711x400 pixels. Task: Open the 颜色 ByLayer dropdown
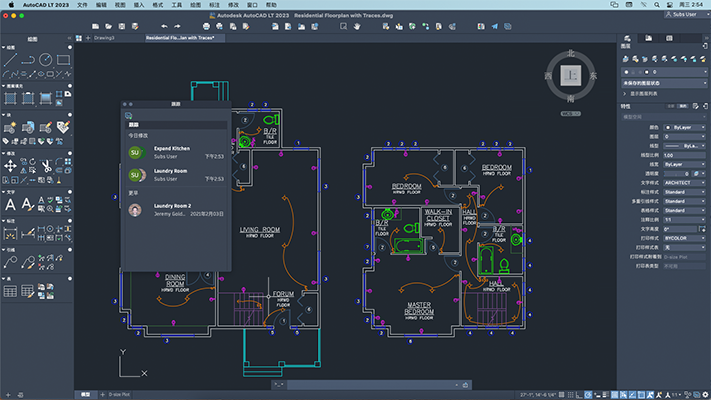pos(683,127)
